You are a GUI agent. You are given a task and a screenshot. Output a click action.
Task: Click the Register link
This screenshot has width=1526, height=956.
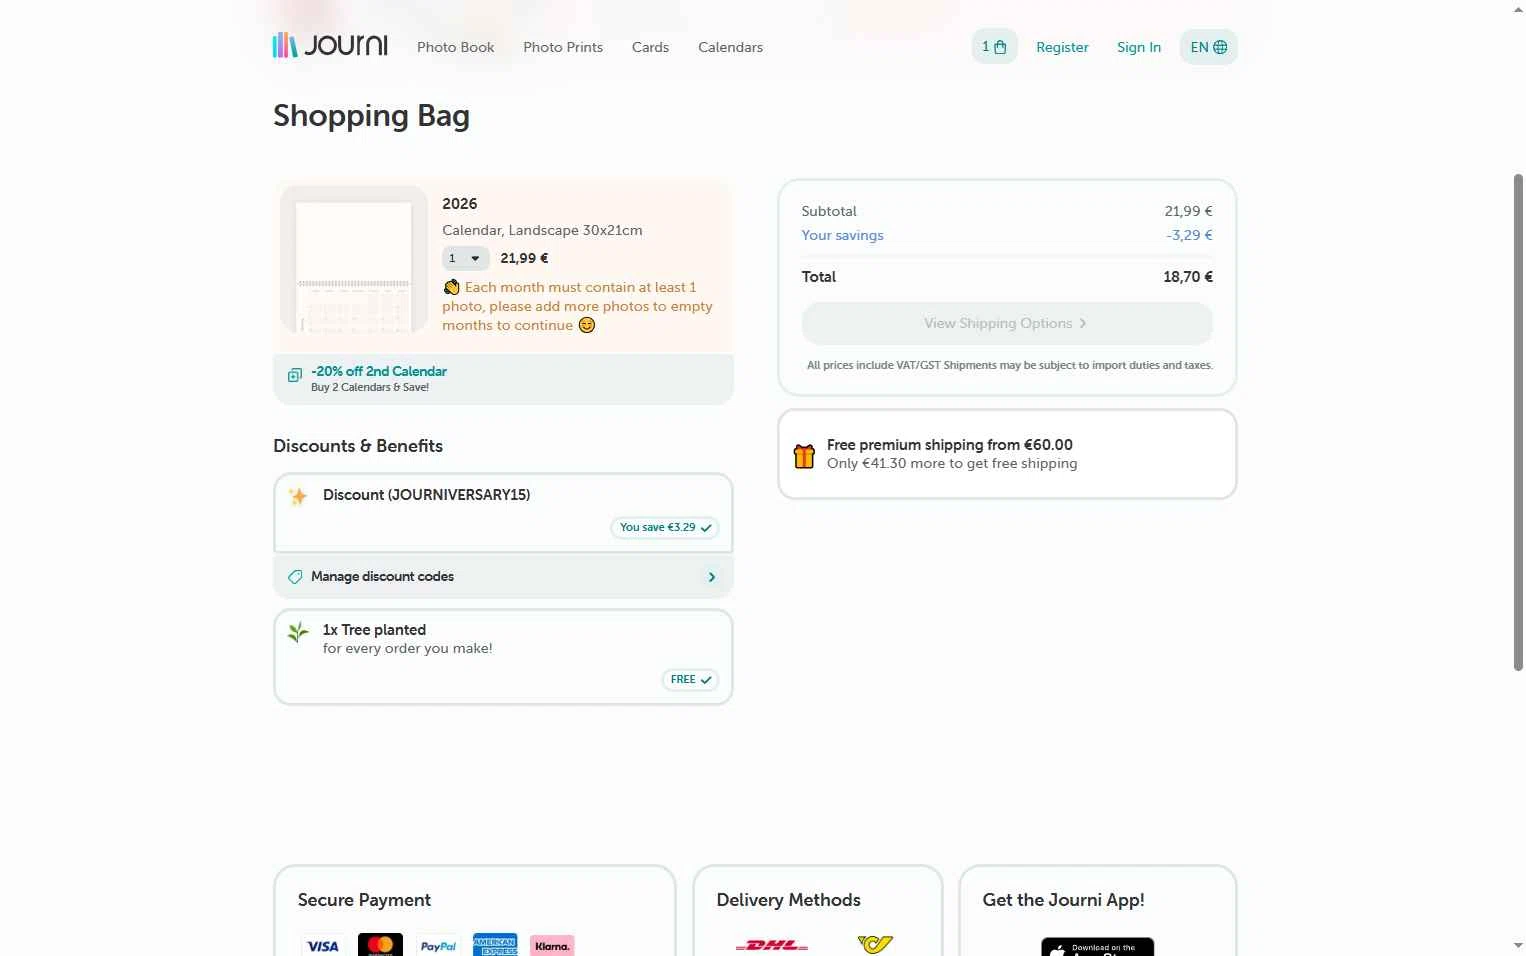coord(1062,47)
